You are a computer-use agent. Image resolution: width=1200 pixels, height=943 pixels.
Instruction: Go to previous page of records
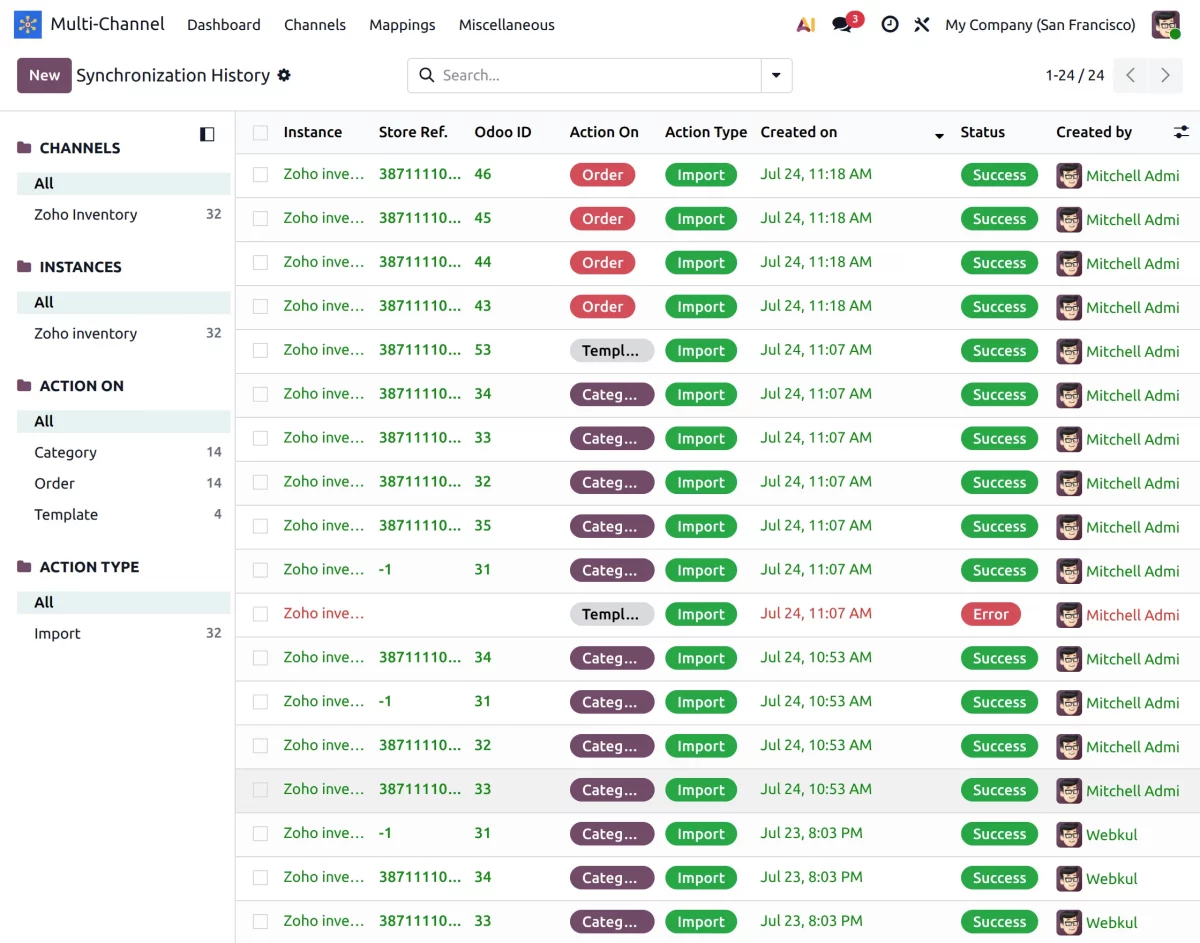1130,75
